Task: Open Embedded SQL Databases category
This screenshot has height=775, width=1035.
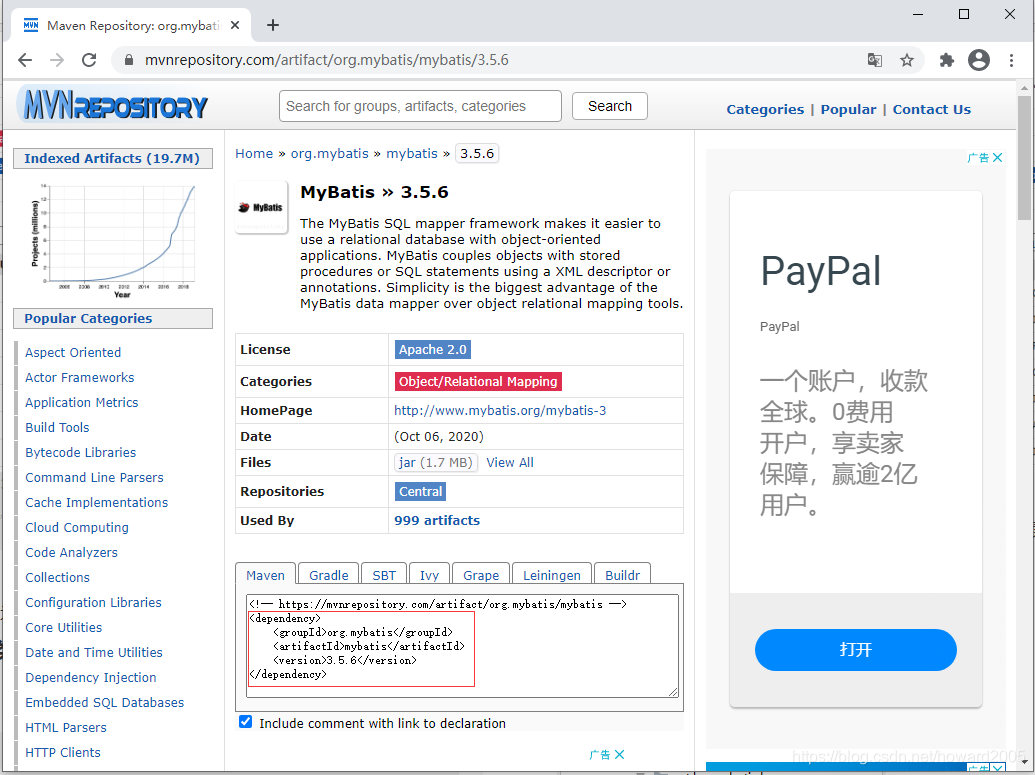Action: point(104,703)
